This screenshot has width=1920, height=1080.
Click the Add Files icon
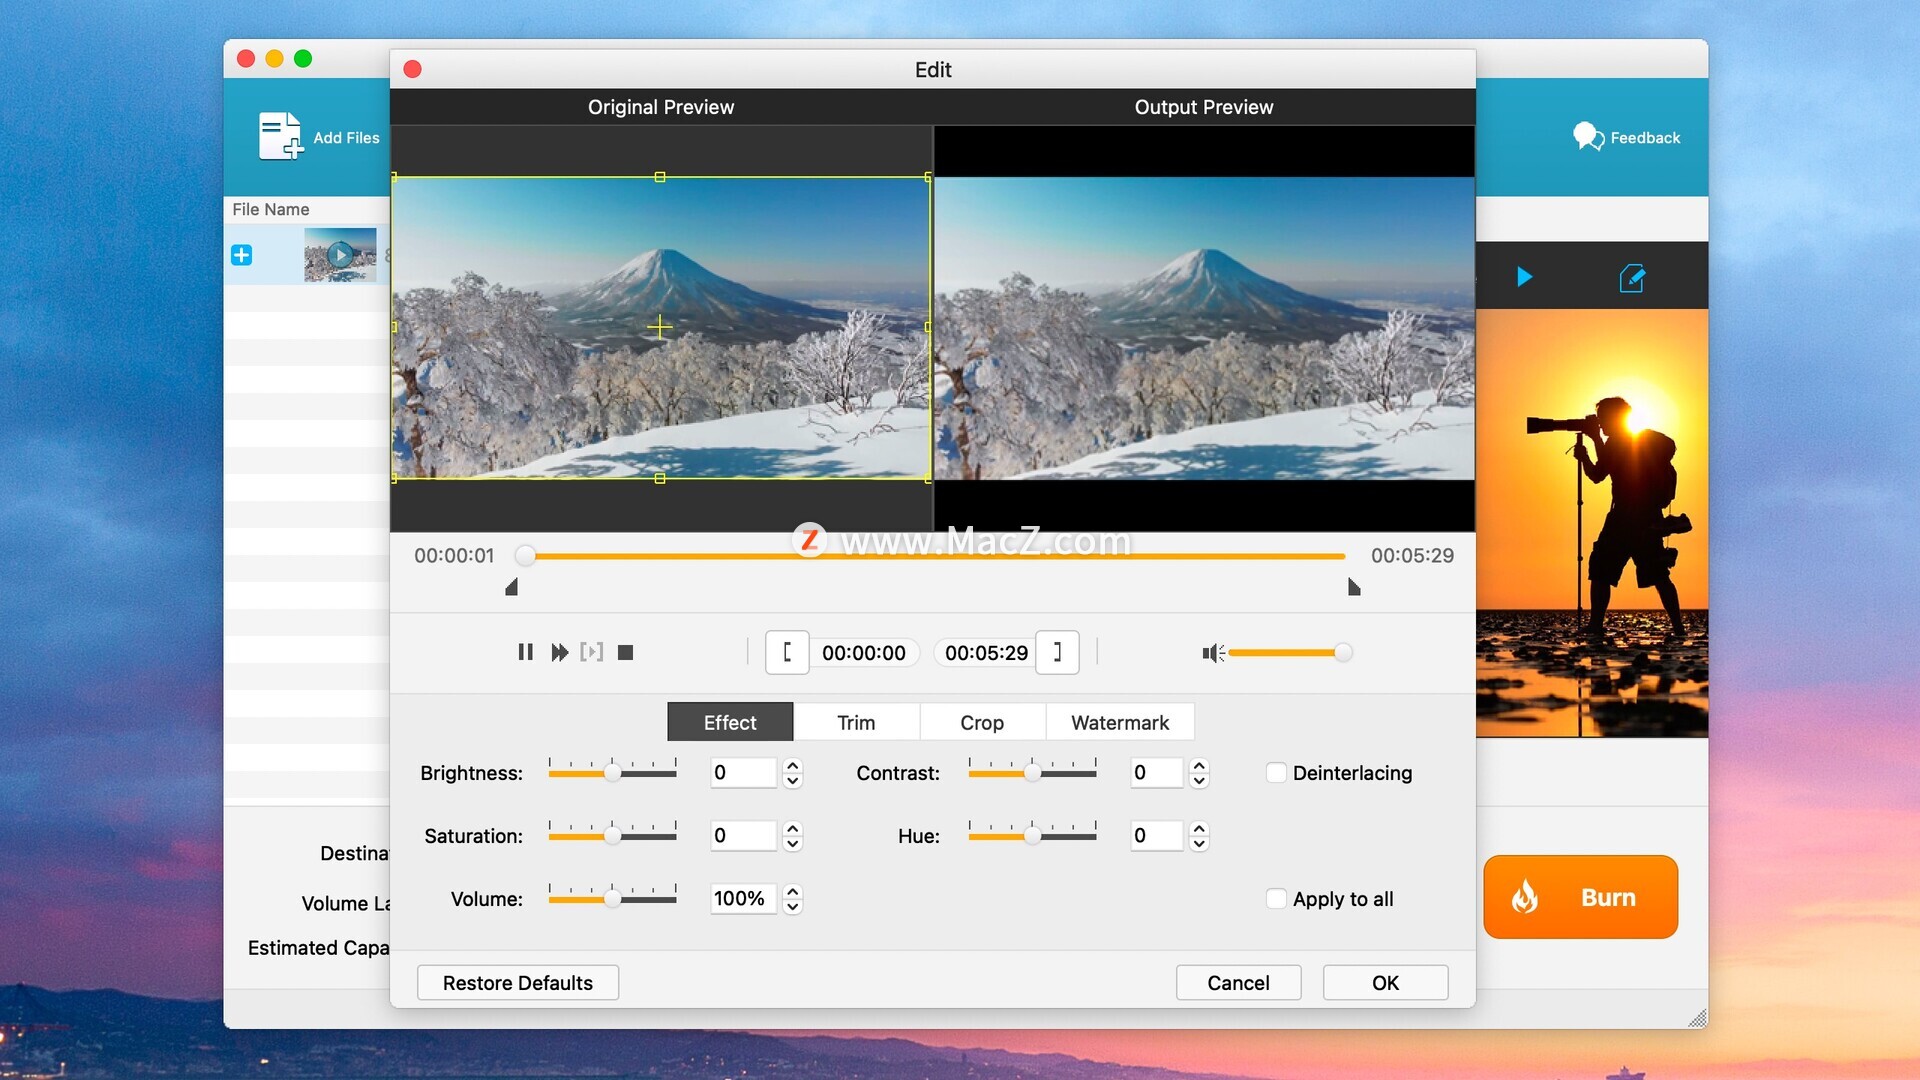[281, 136]
